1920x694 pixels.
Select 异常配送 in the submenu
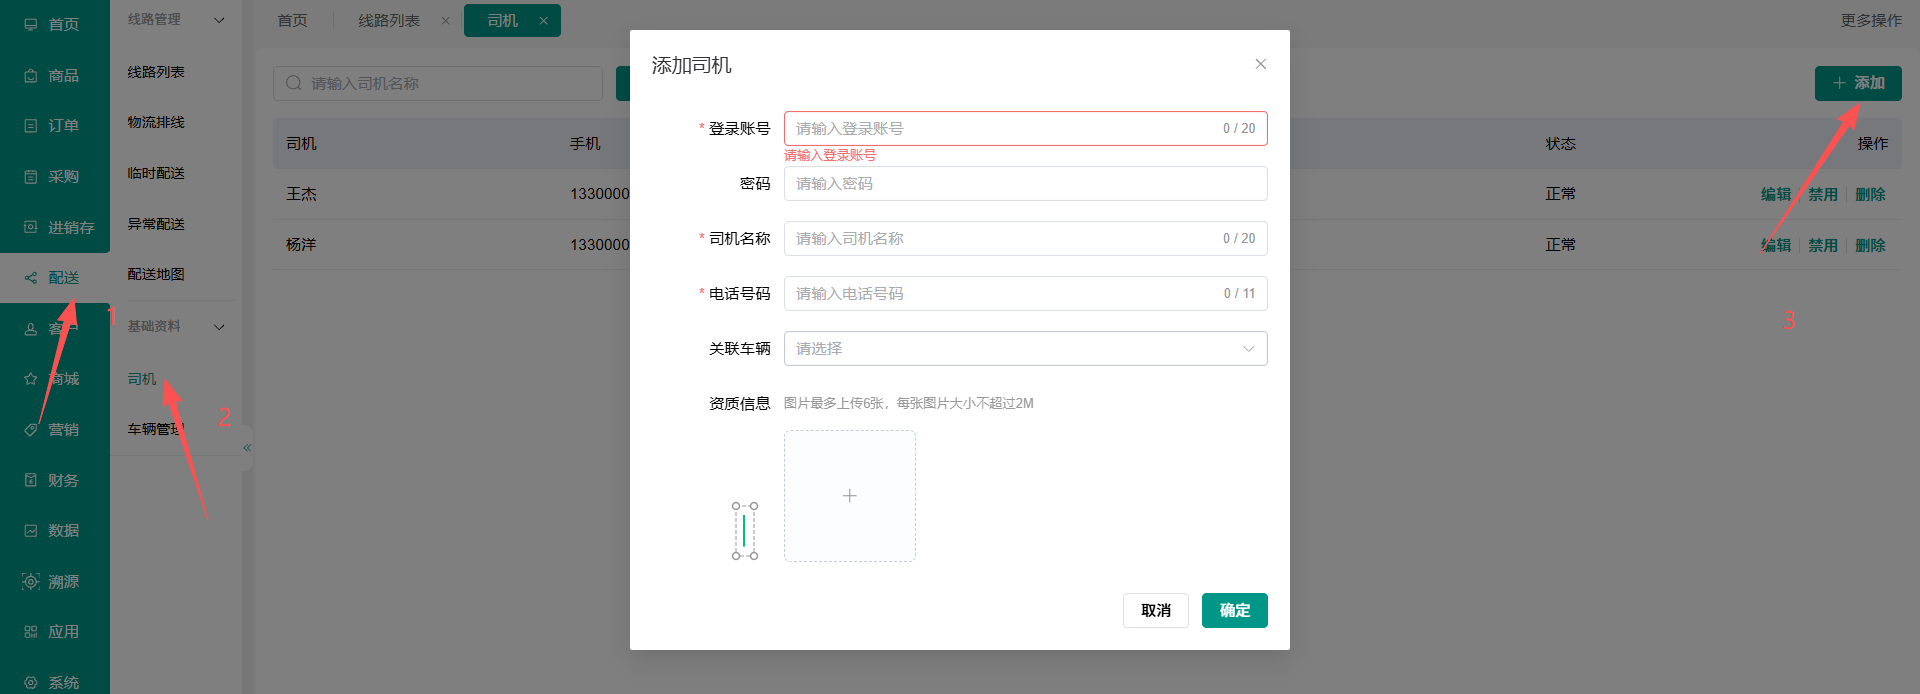[156, 224]
